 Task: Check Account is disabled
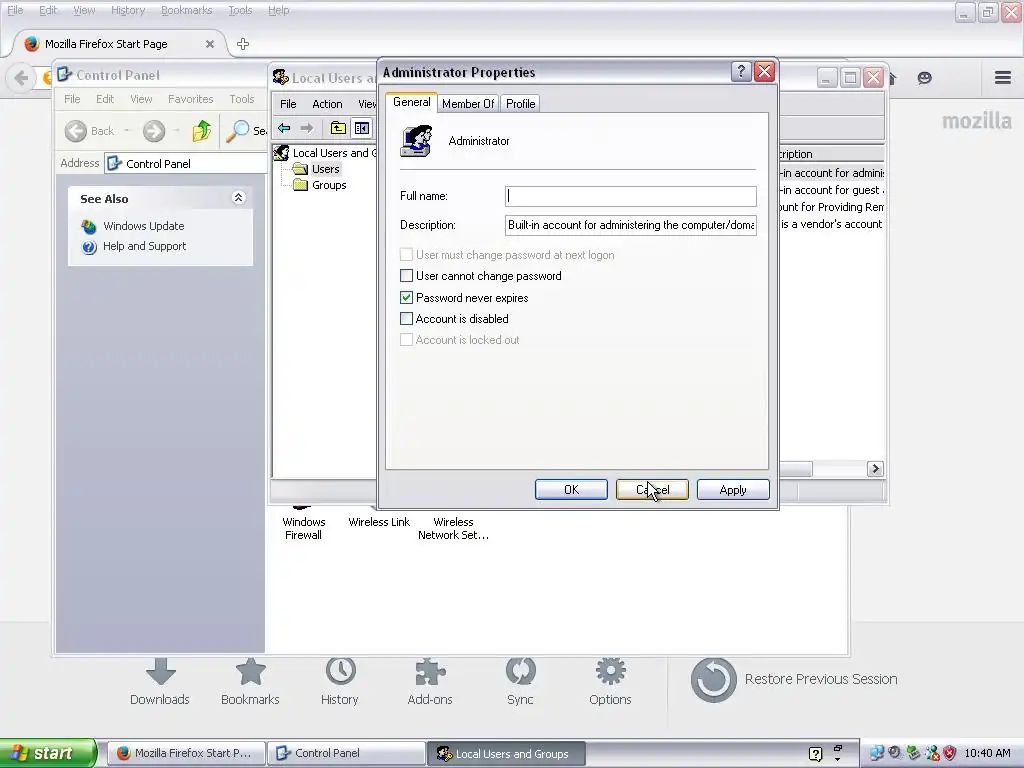[x=406, y=319]
